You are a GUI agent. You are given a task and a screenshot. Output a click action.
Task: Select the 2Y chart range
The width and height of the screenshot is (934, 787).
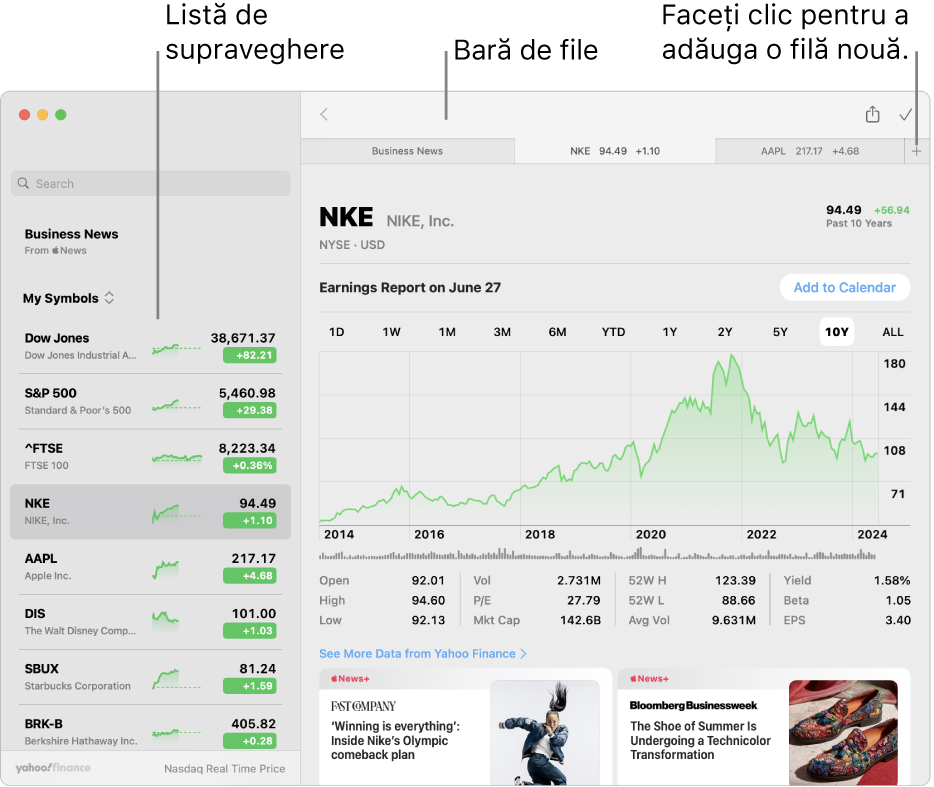coord(725,332)
